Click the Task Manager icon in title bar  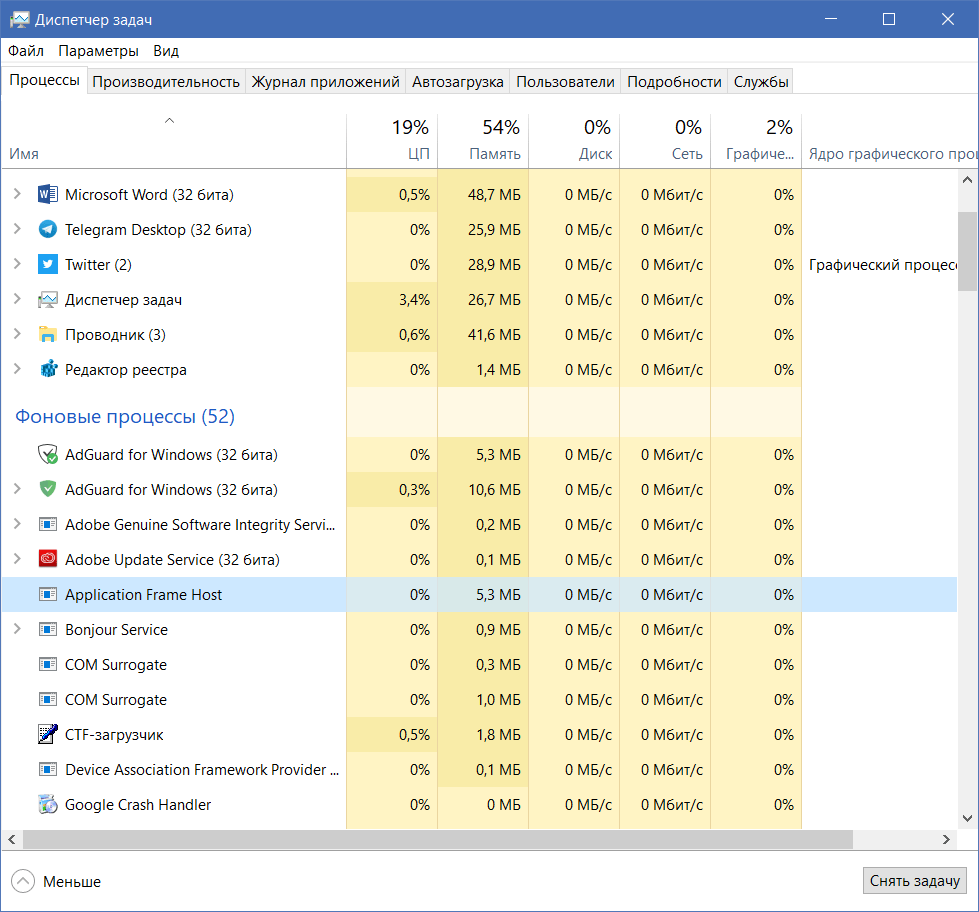(20, 18)
